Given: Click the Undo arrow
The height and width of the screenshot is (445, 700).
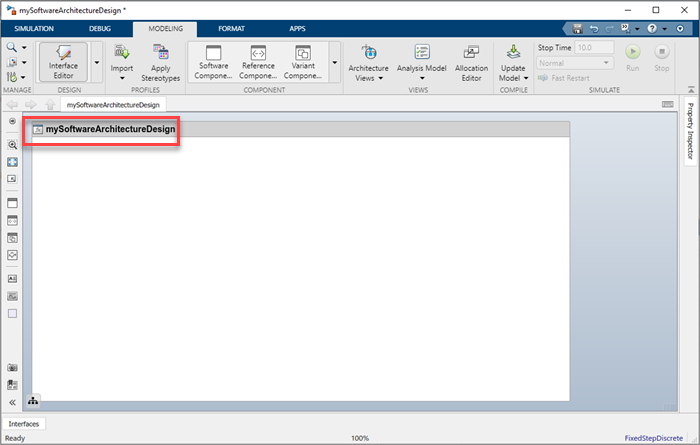Looking at the screenshot, I should tap(594, 29).
